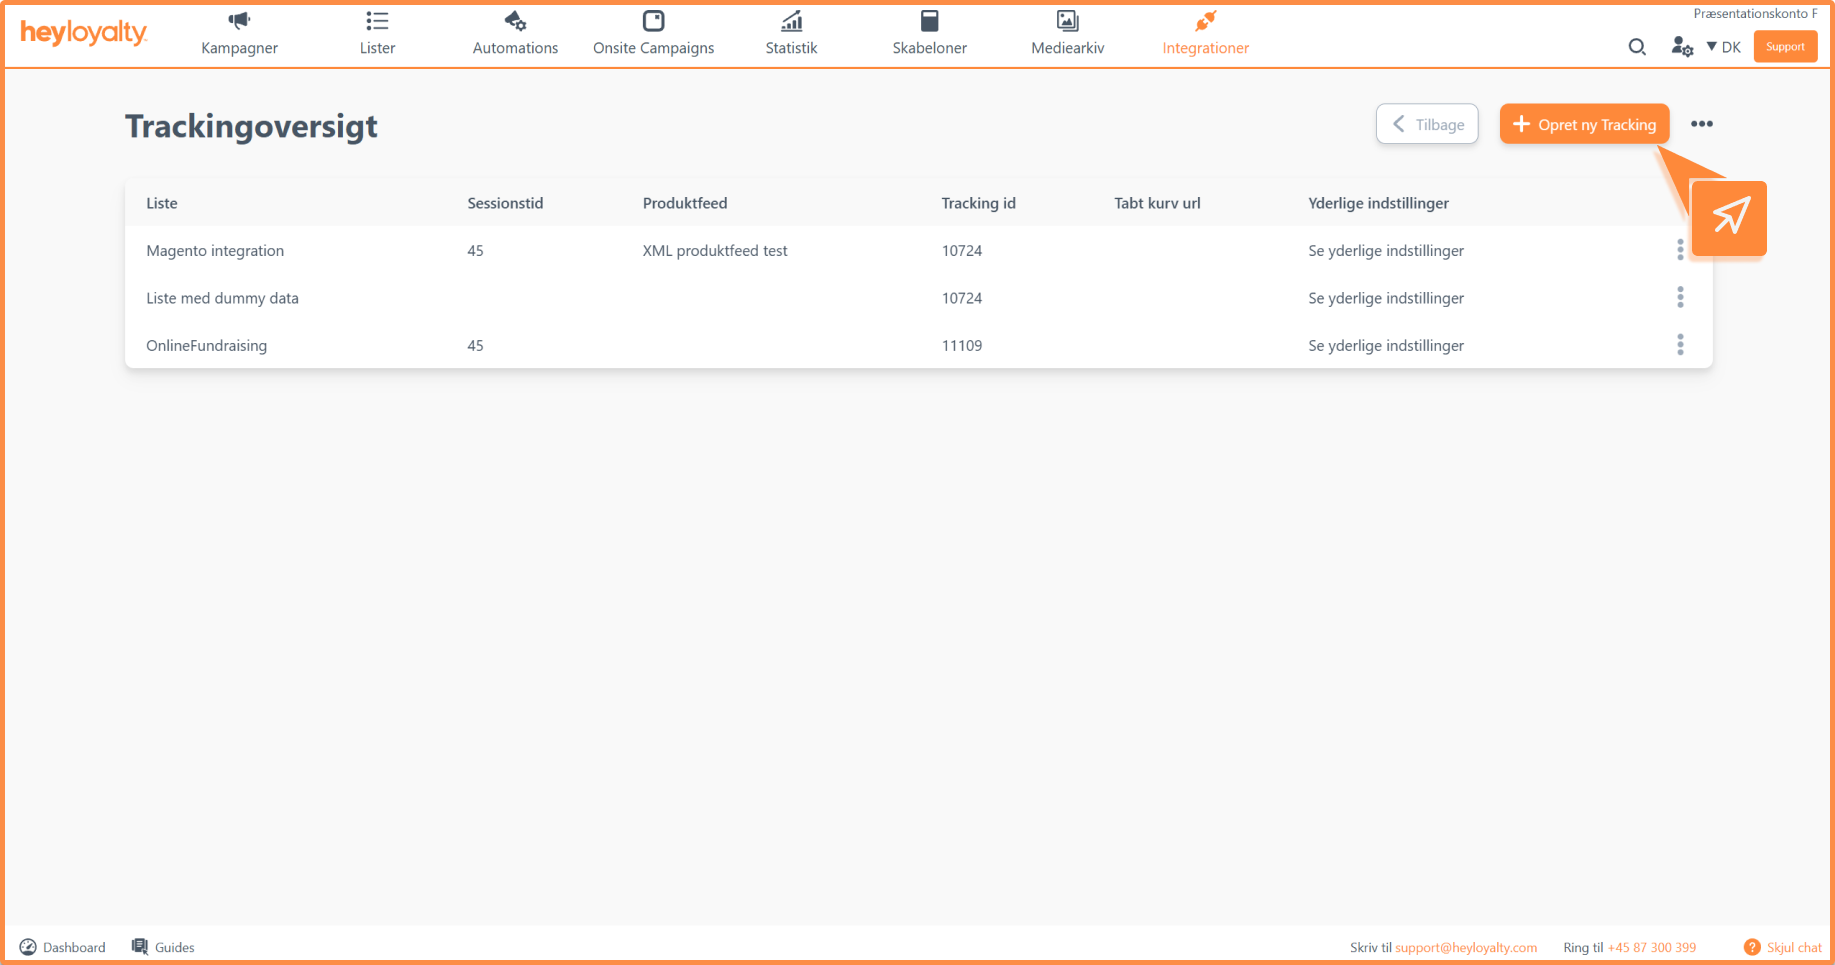Click the search magnifier icon
This screenshot has width=1835, height=965.
click(x=1637, y=47)
